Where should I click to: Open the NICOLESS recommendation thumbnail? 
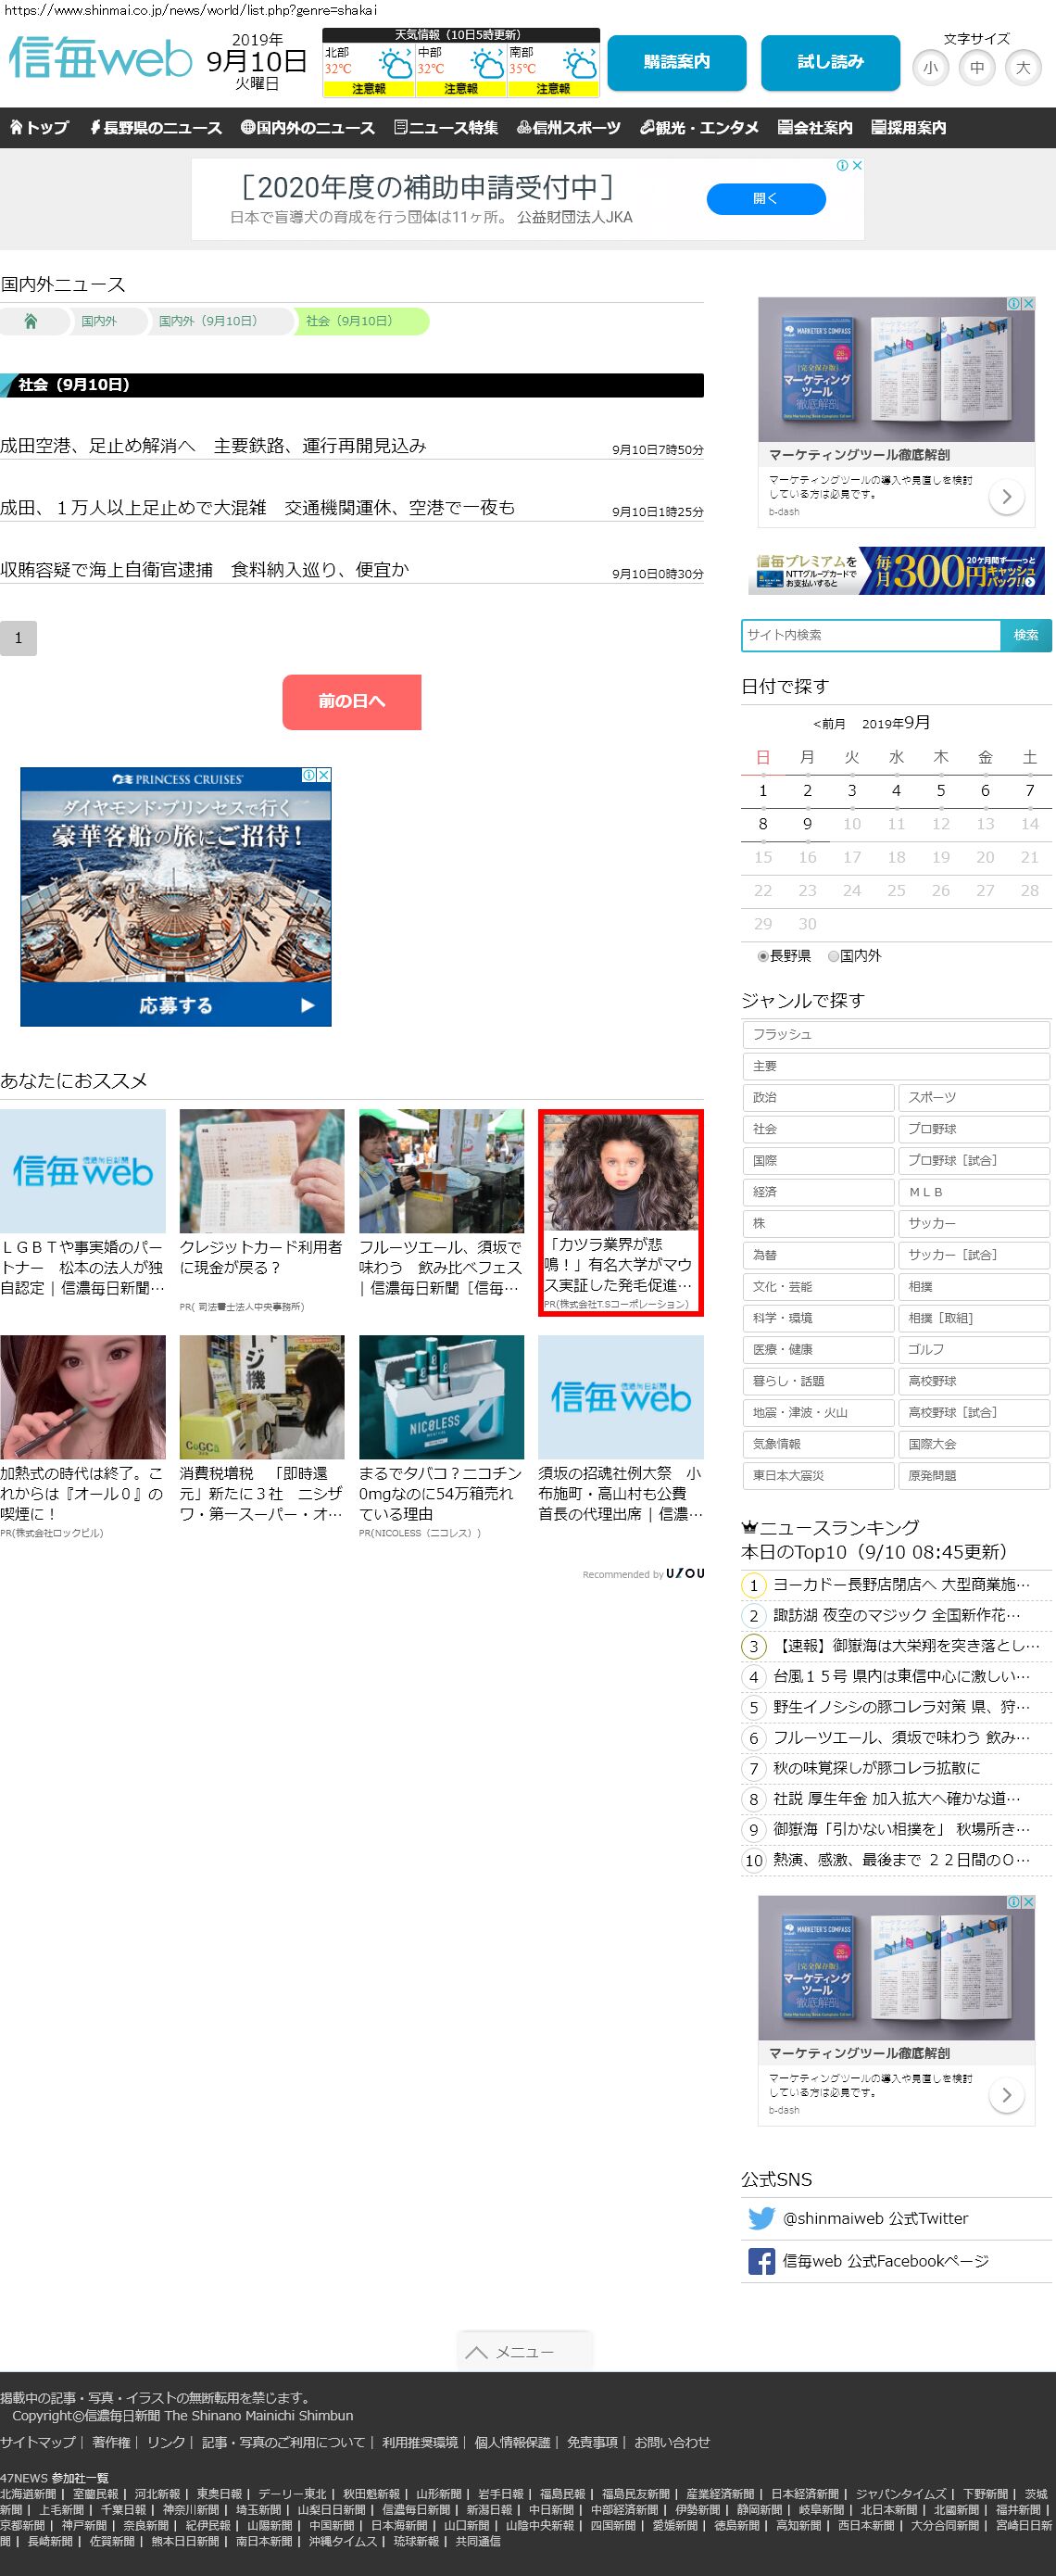(441, 1397)
